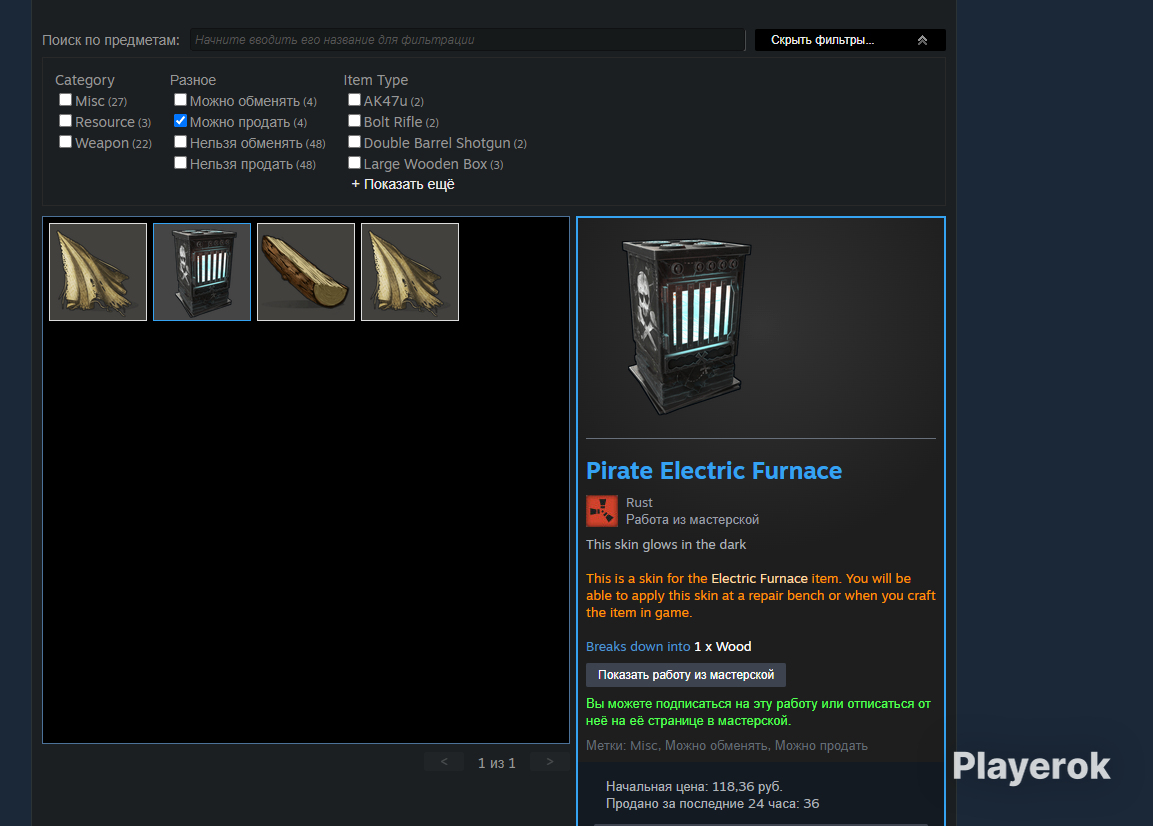The image size is (1153, 826).
Task: Select last burlap cloth item thumbnail
Action: pyautogui.click(x=410, y=272)
